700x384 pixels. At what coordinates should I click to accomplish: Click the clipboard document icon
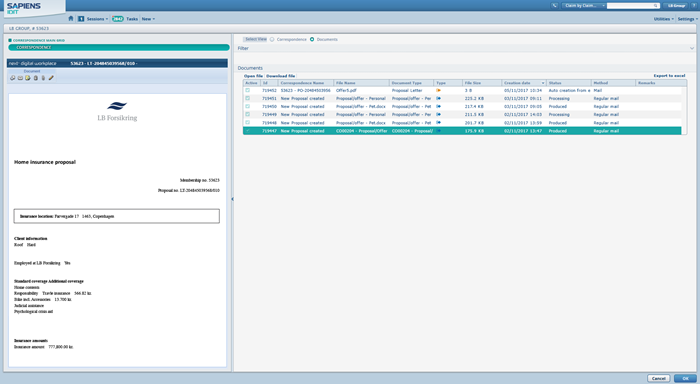point(36,78)
